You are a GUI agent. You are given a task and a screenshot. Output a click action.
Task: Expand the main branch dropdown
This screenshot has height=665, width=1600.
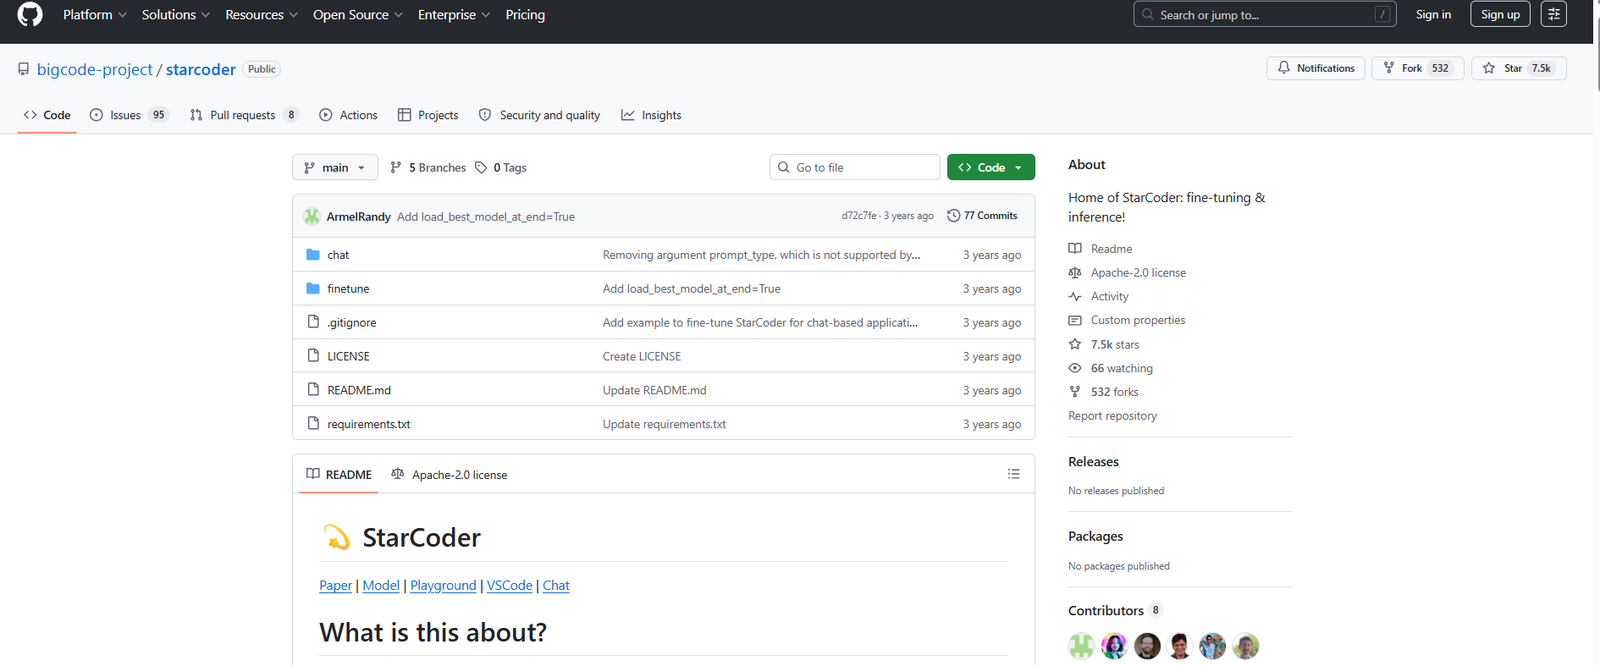click(x=334, y=168)
